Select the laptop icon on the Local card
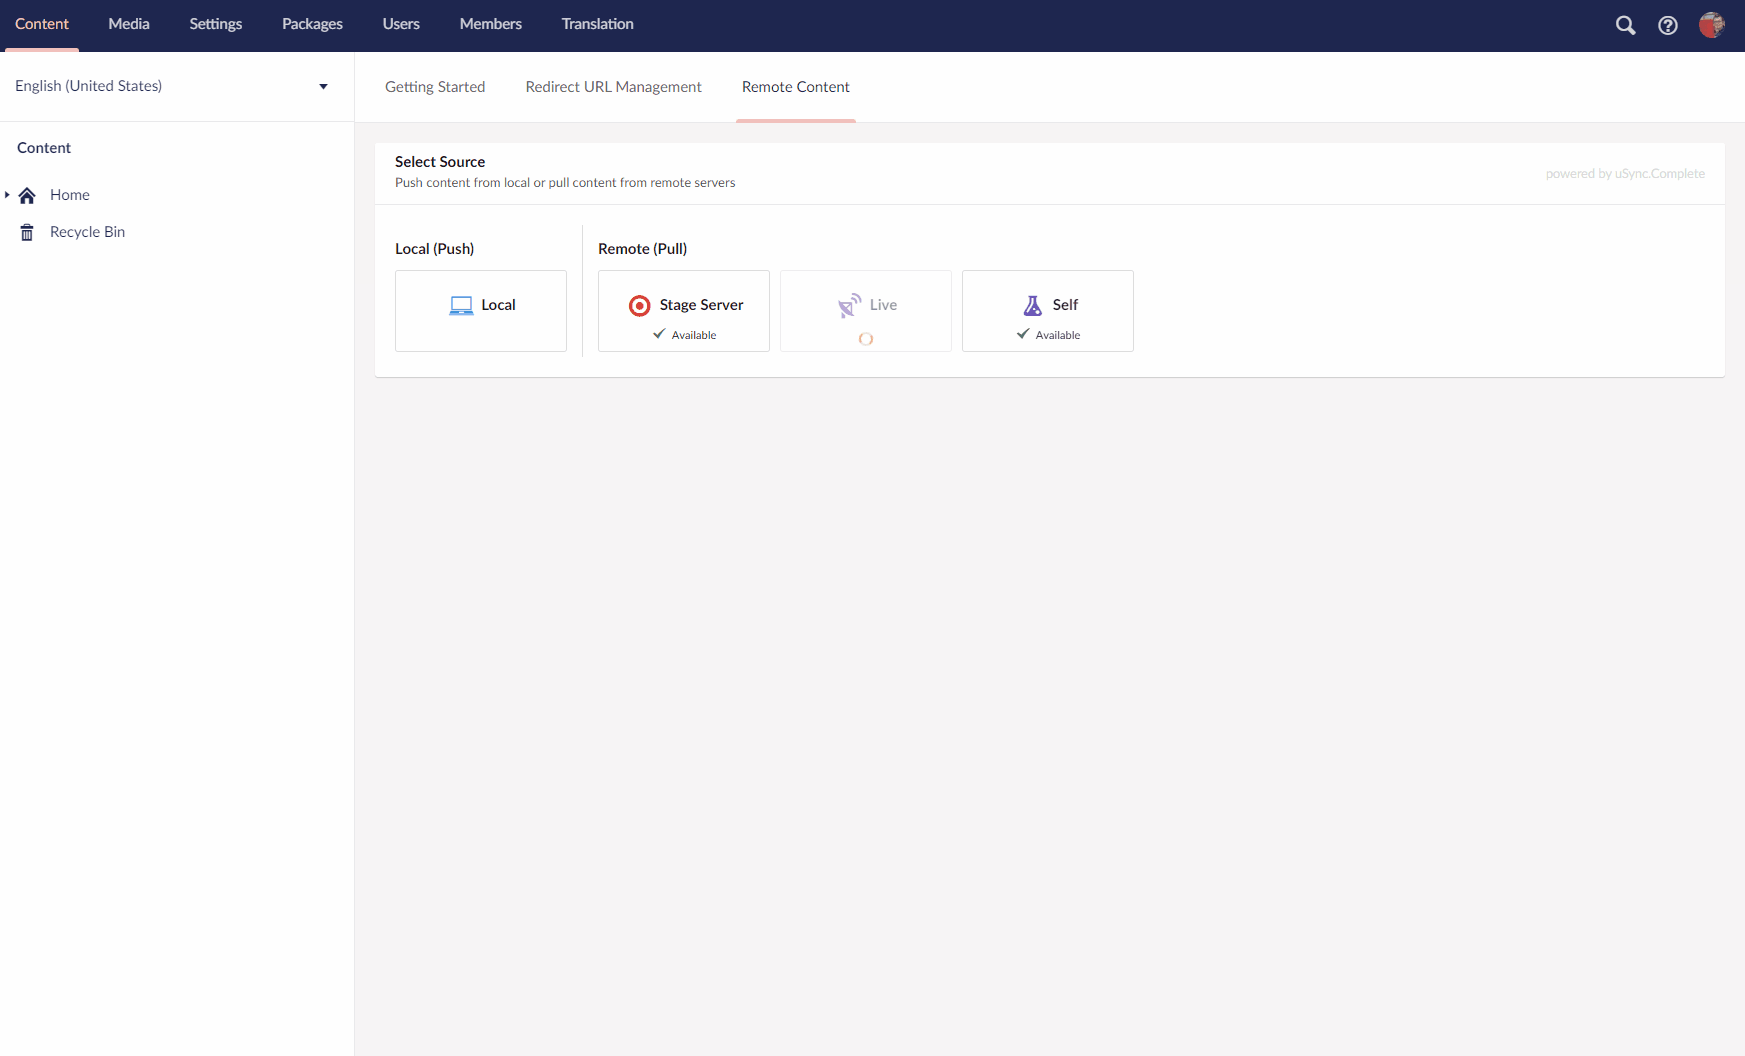Viewport: 1745px width, 1056px height. pyautogui.click(x=461, y=305)
